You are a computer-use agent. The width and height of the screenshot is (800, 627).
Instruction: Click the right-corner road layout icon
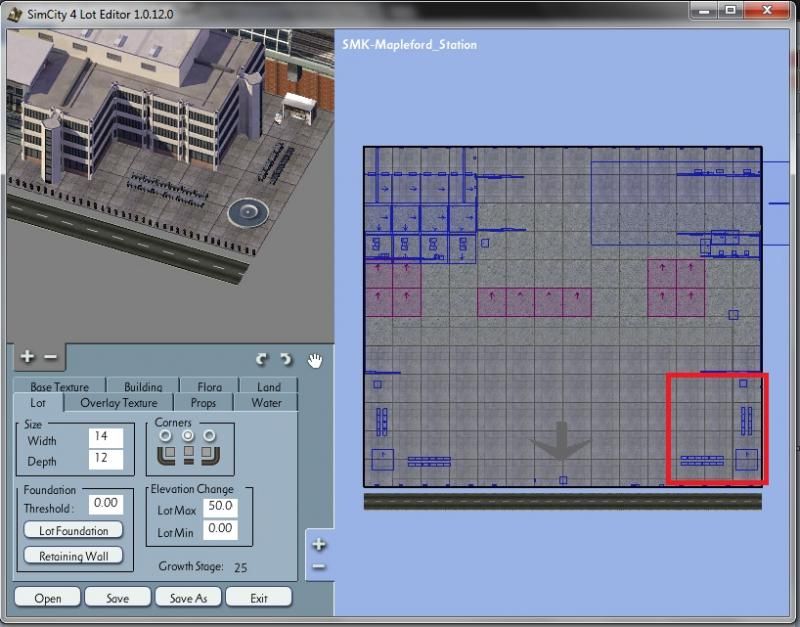[210, 455]
